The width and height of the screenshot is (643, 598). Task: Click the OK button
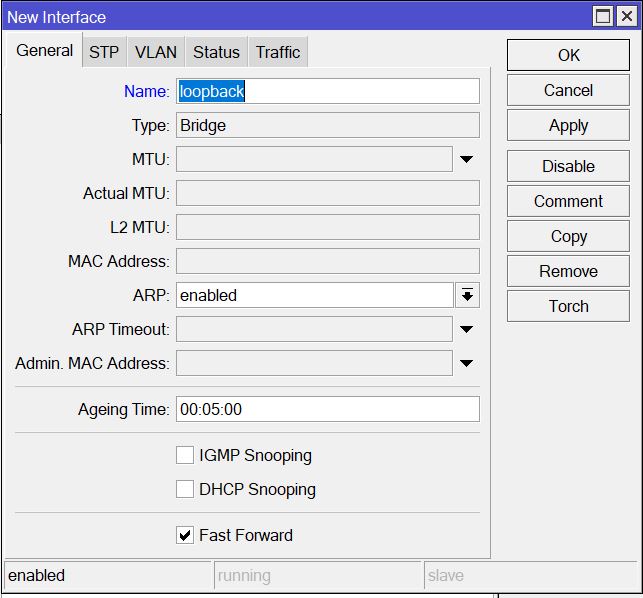(568, 55)
